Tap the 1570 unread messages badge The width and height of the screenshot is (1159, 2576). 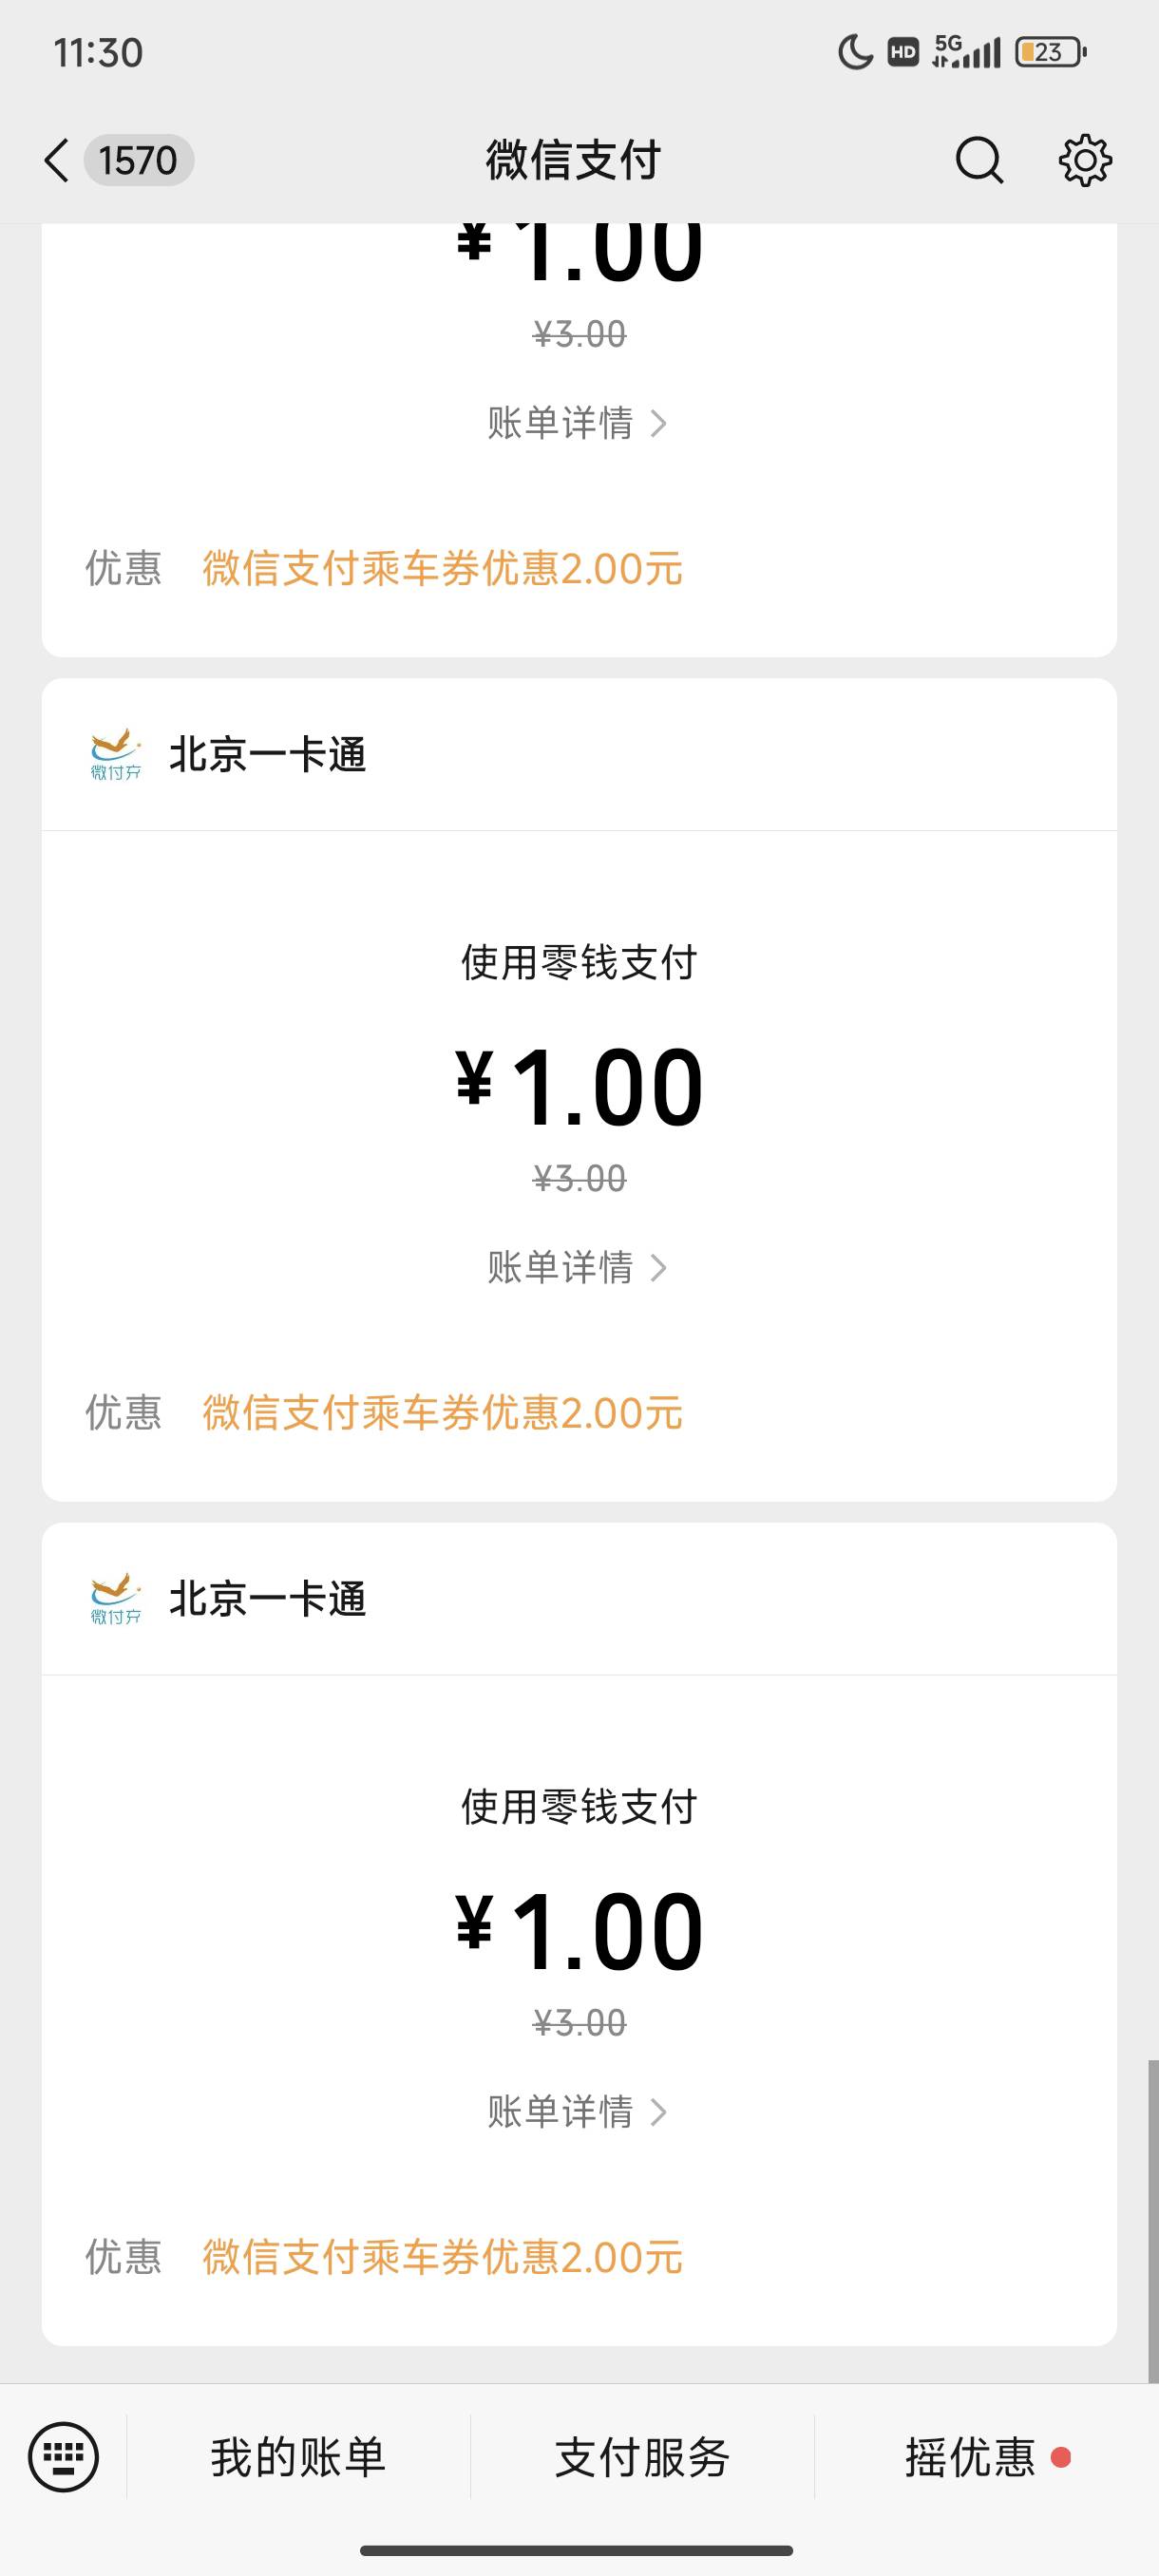[138, 160]
